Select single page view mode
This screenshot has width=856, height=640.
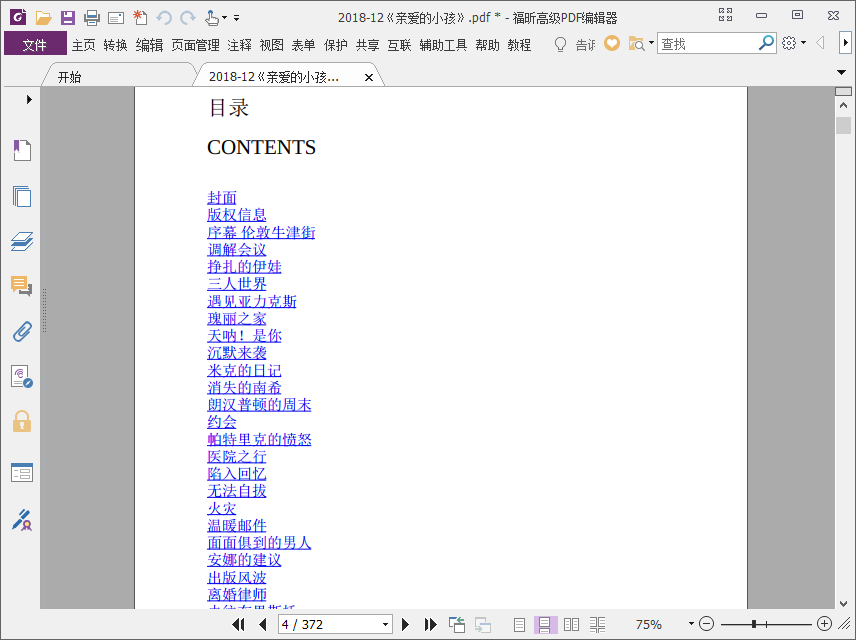point(519,624)
